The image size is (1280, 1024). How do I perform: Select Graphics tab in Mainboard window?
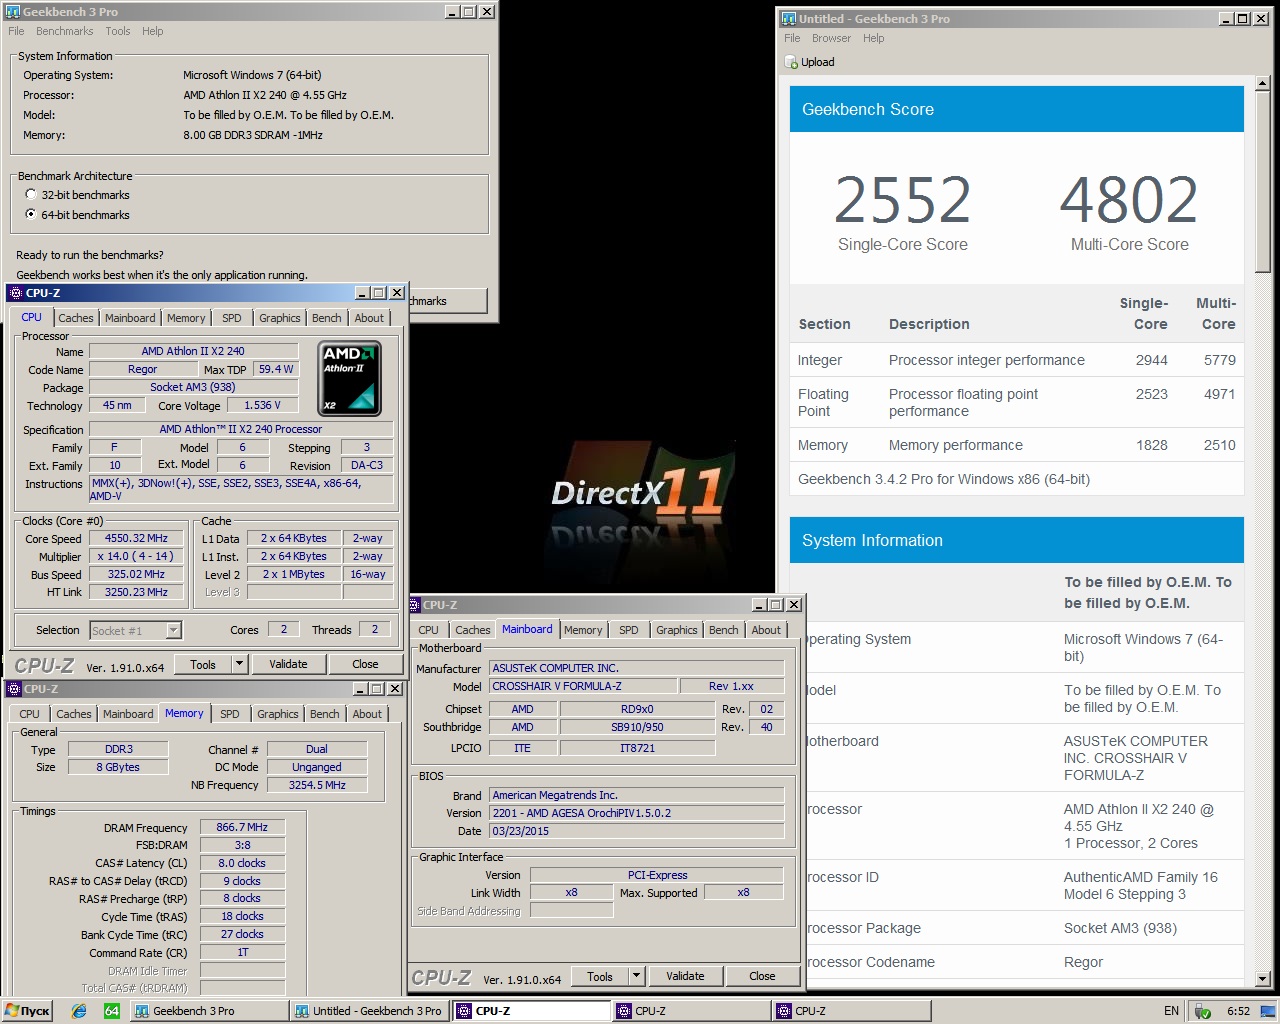pos(677,630)
